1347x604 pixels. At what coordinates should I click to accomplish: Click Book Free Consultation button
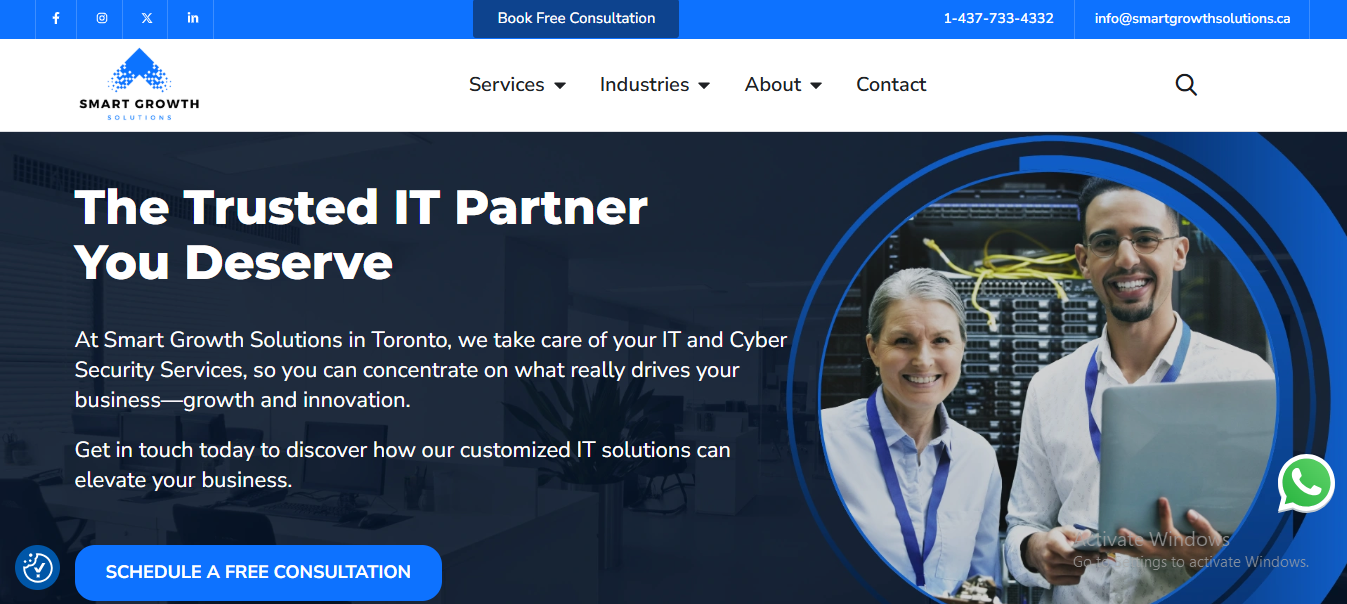point(576,18)
